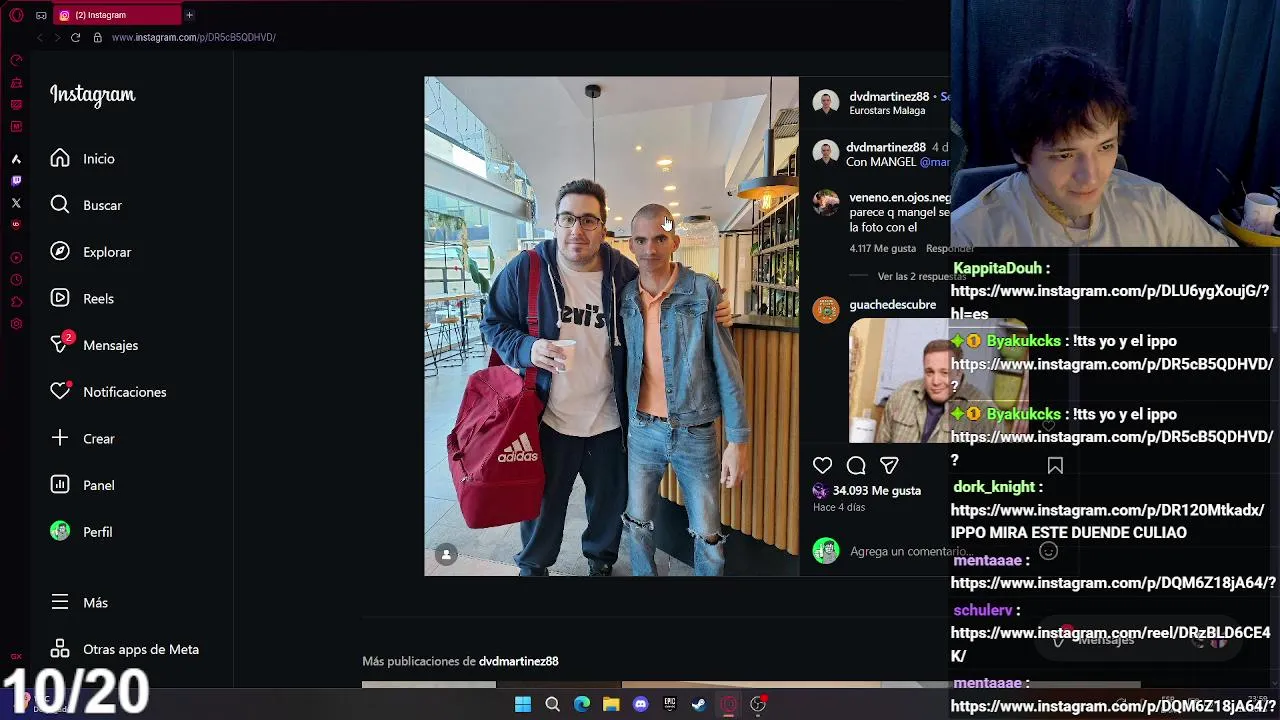Reload the Instagram page
The width and height of the screenshot is (1280, 720).
[75, 37]
